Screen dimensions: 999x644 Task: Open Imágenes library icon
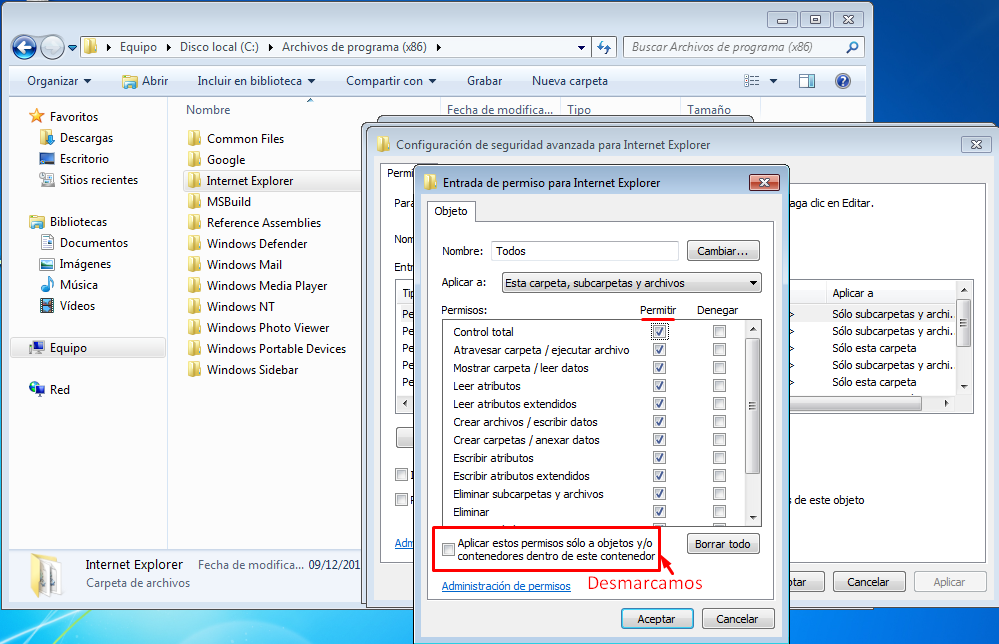tap(47, 264)
